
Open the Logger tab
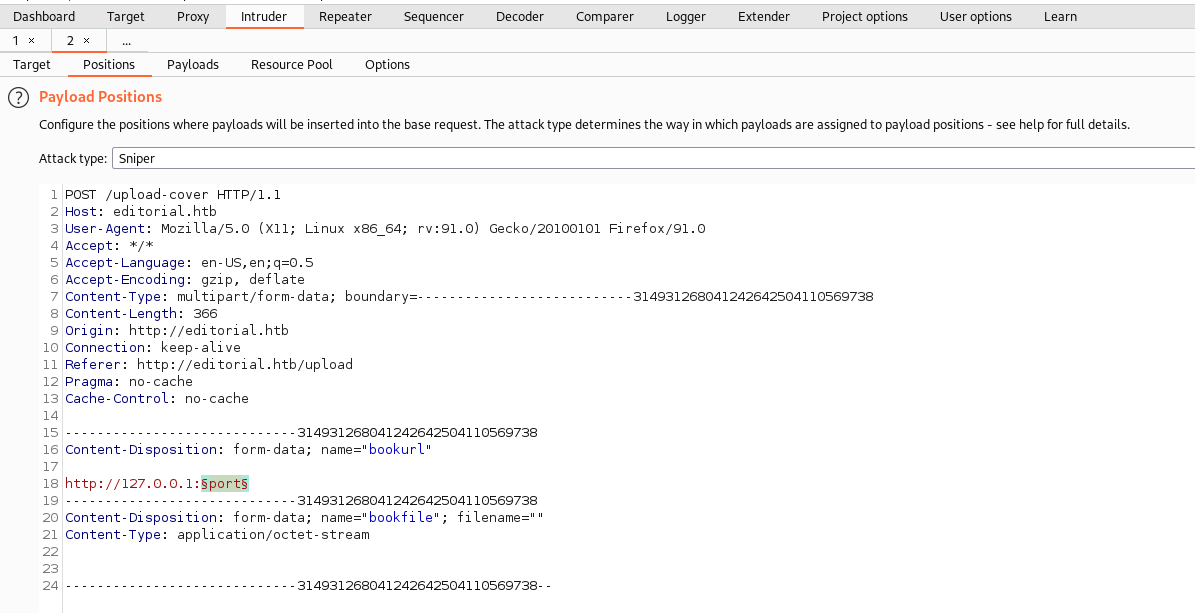coord(686,17)
